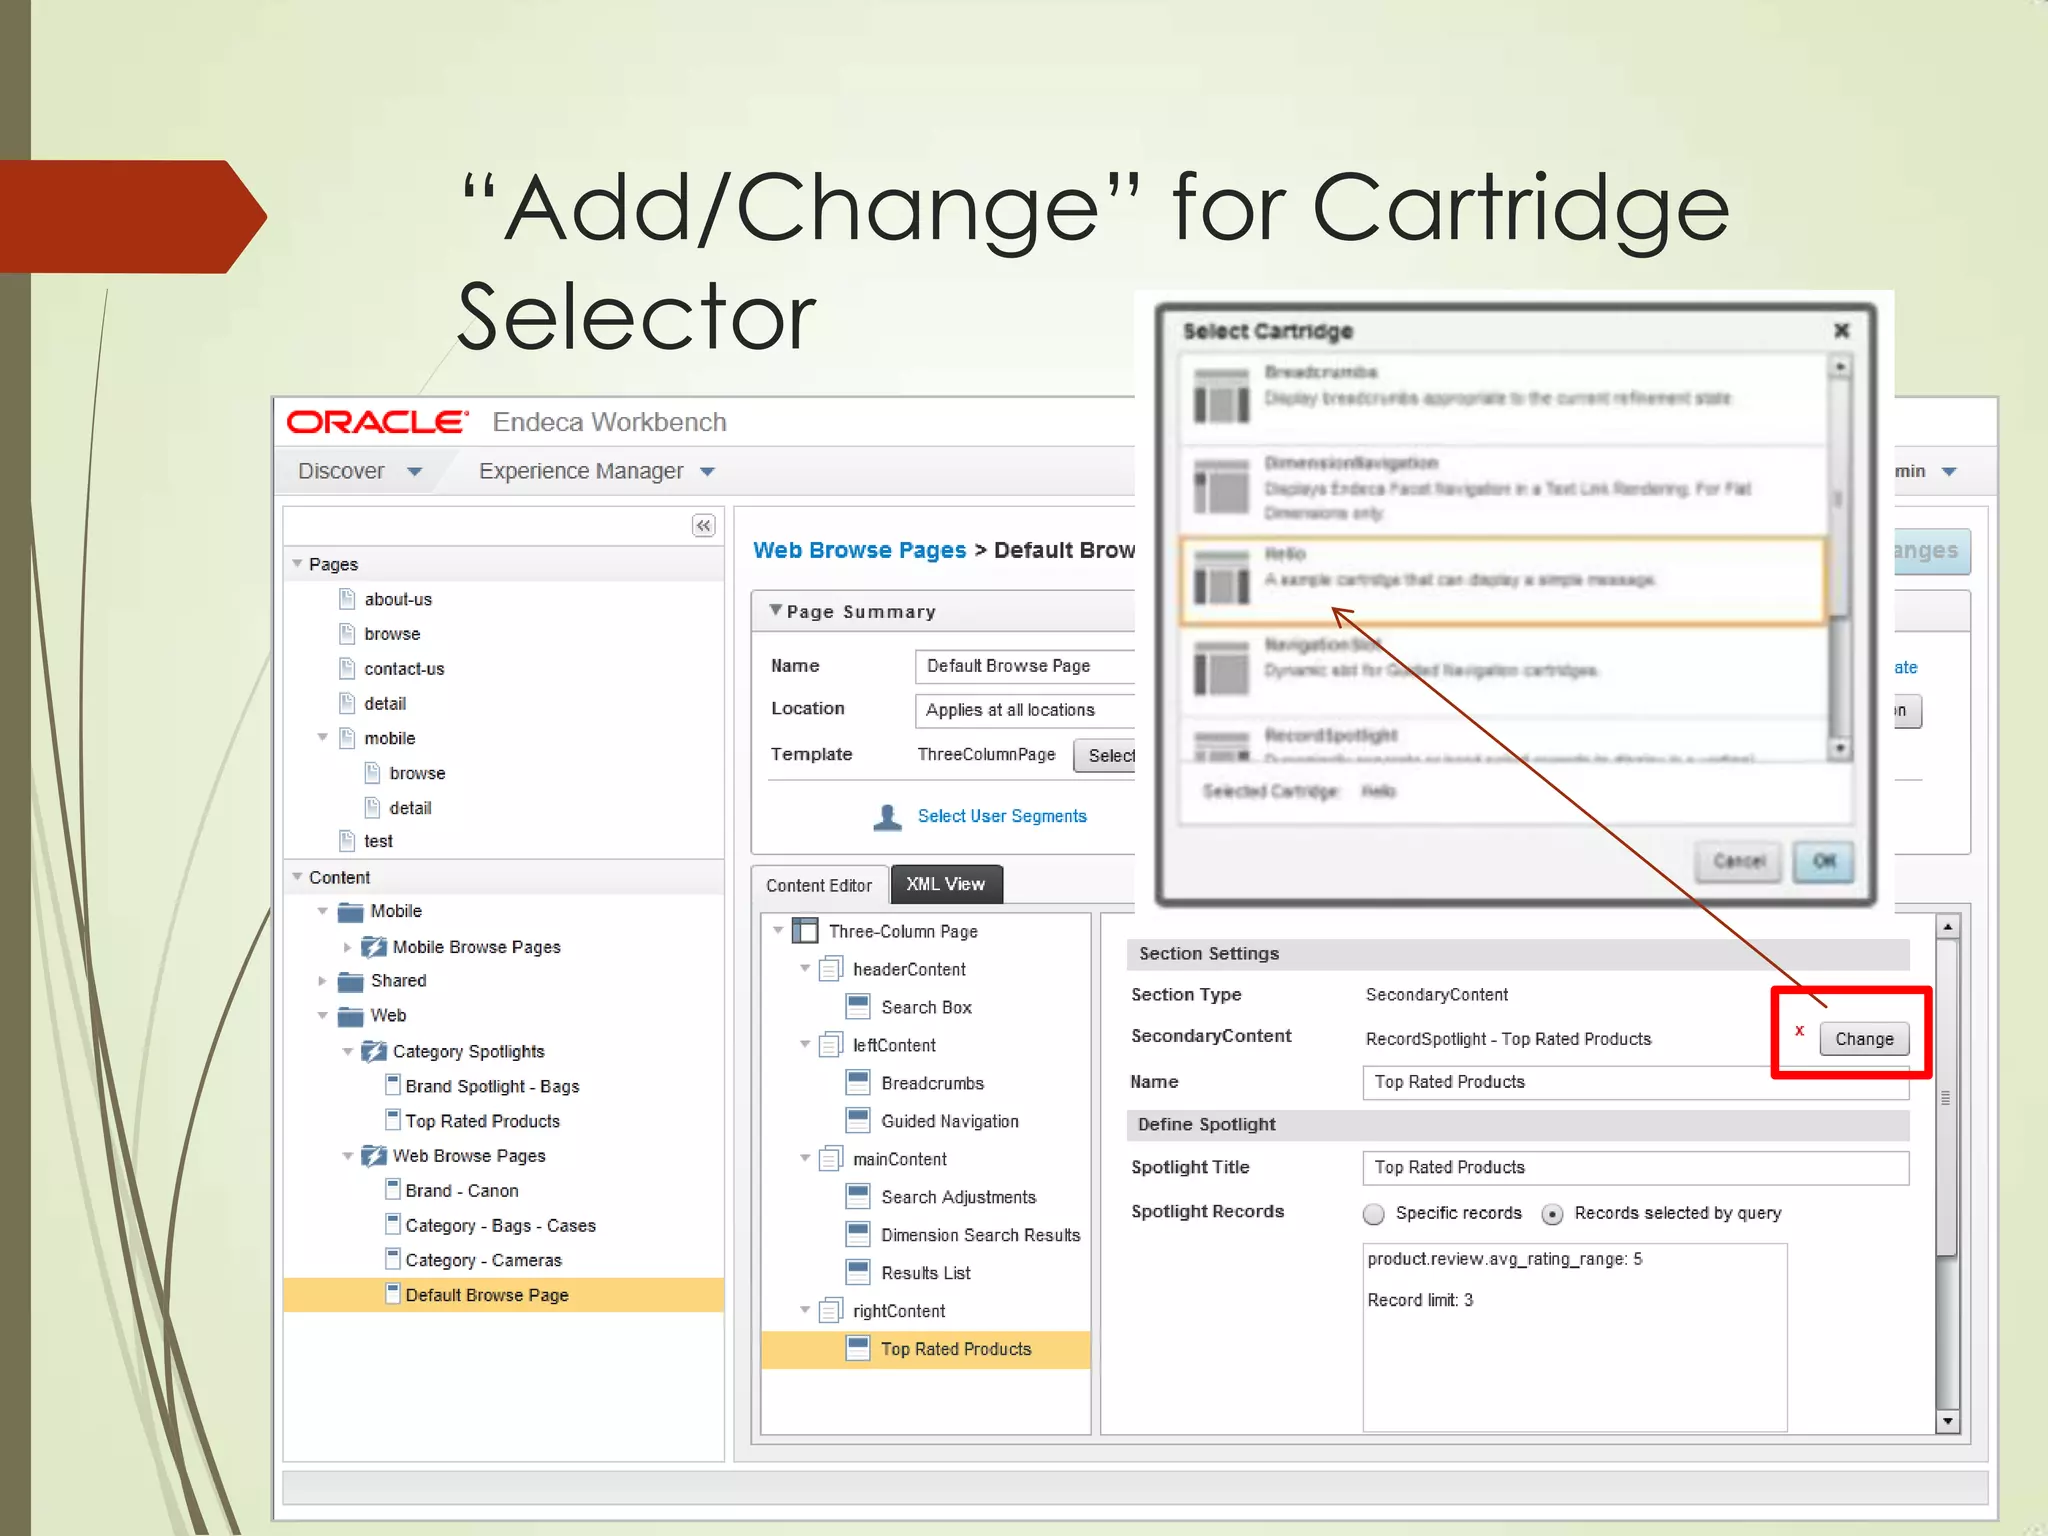Collapse the Page Summary section
This screenshot has height=1536, width=2048.
(775, 610)
